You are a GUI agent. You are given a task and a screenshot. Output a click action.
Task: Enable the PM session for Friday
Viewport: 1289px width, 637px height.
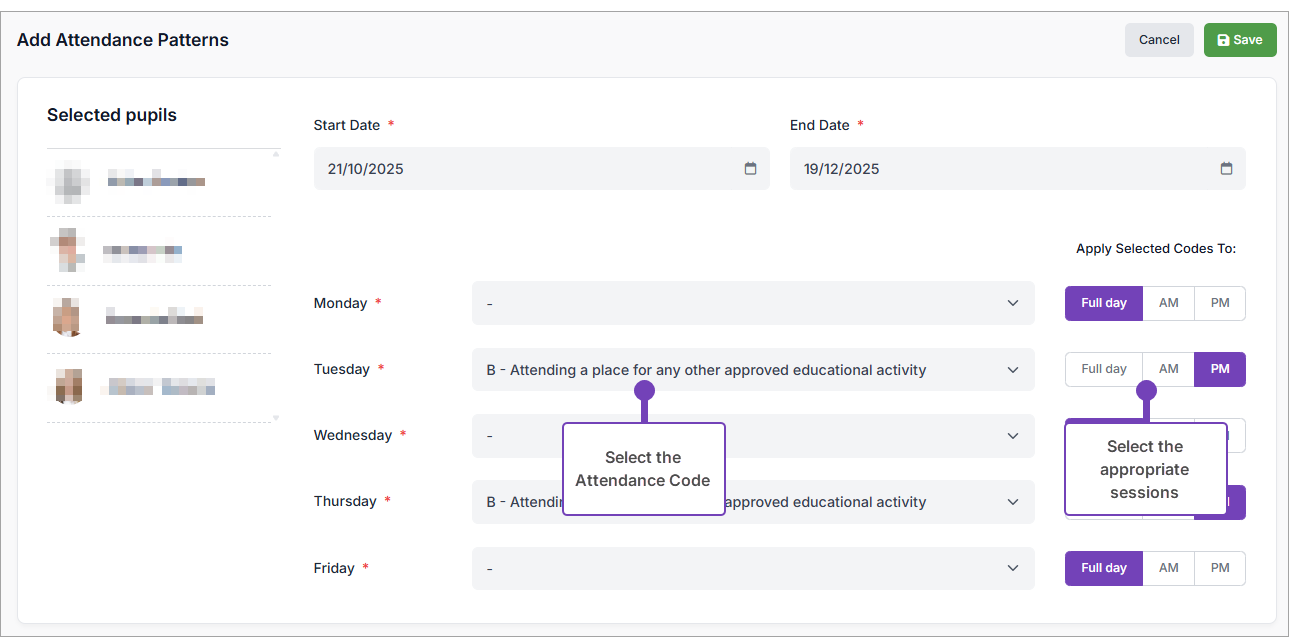1219,568
